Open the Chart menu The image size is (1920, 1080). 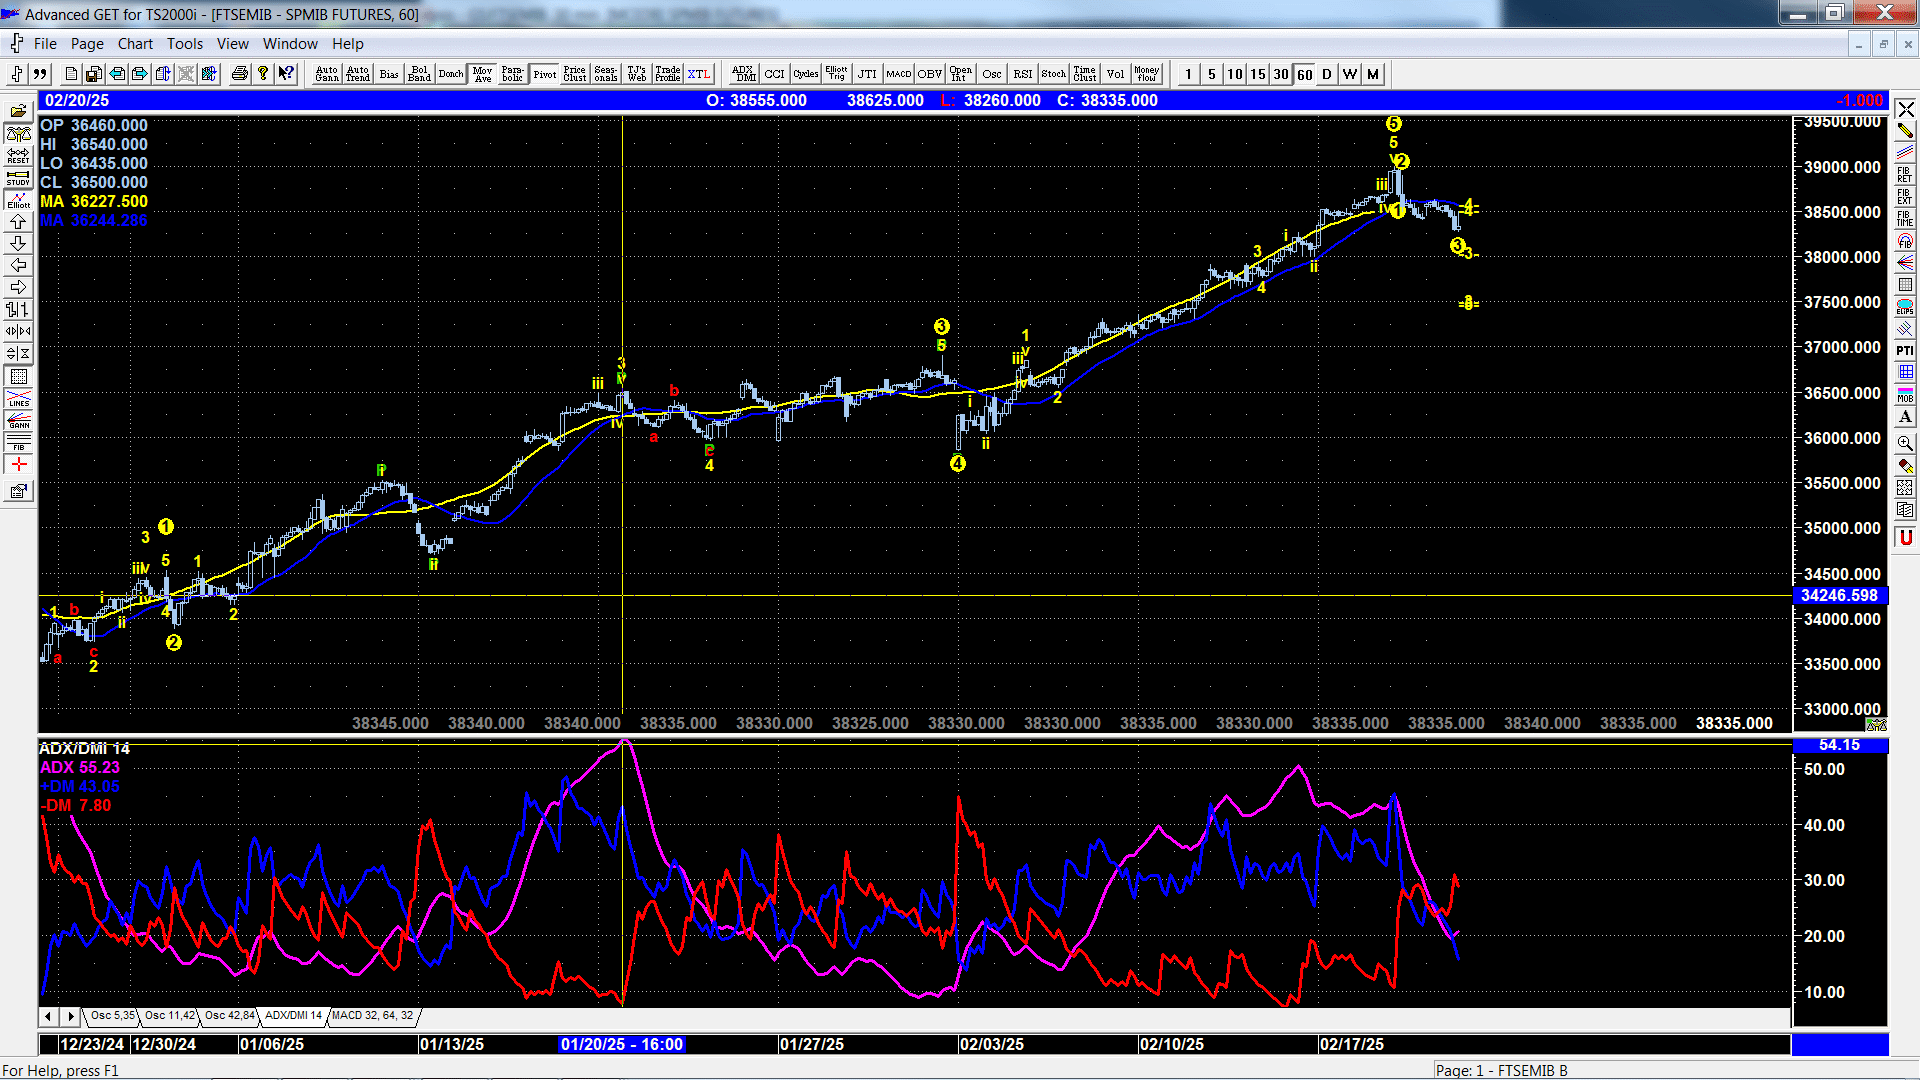click(x=135, y=44)
